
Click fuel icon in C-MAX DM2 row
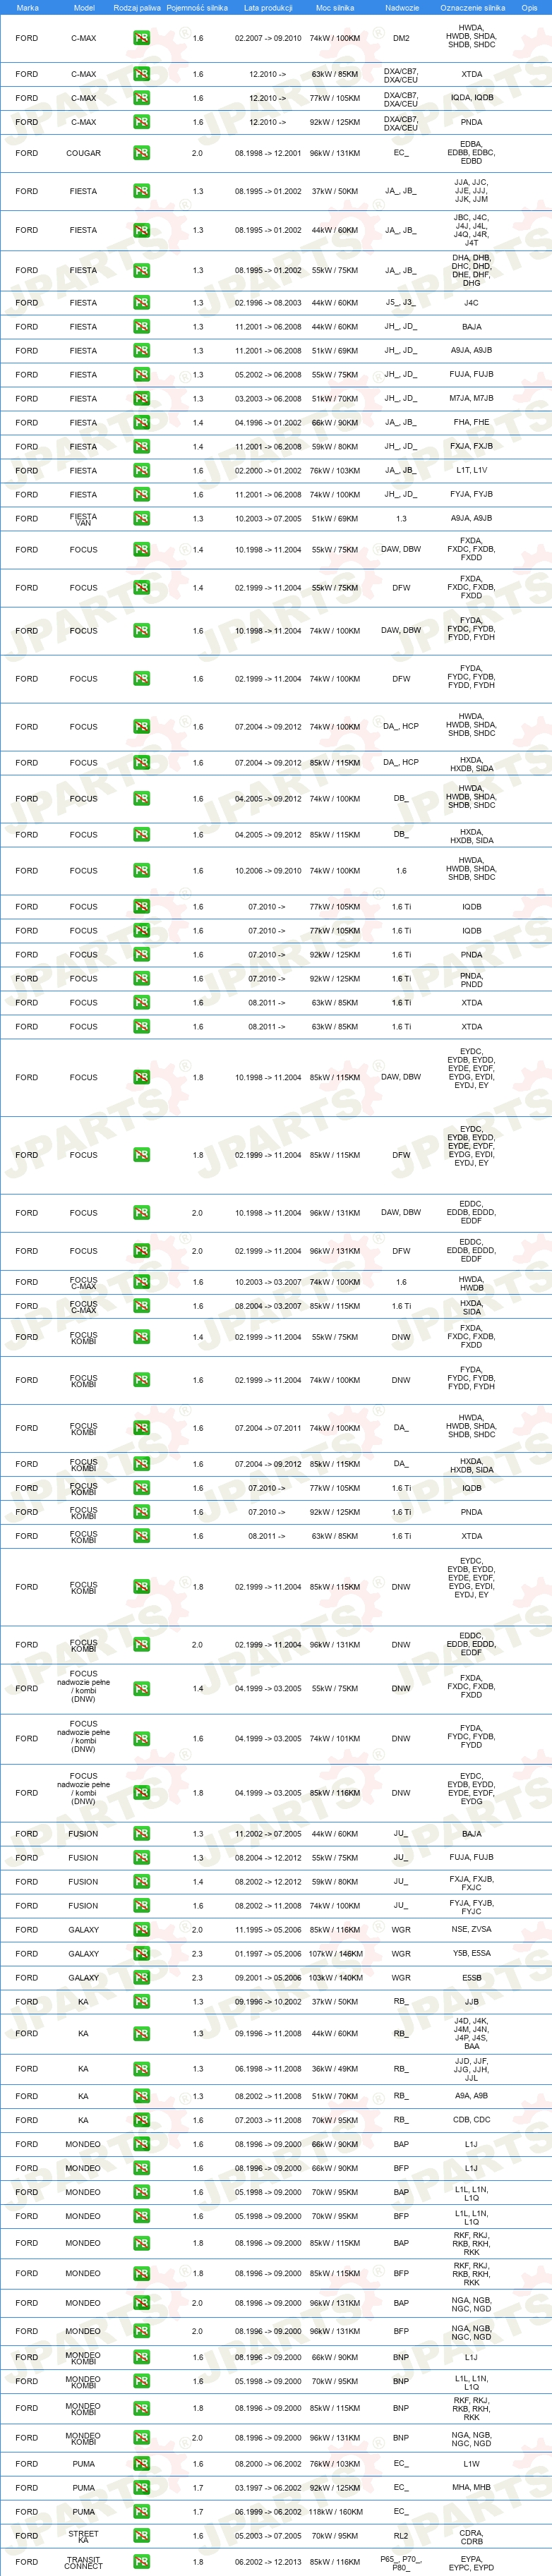pyautogui.click(x=141, y=38)
